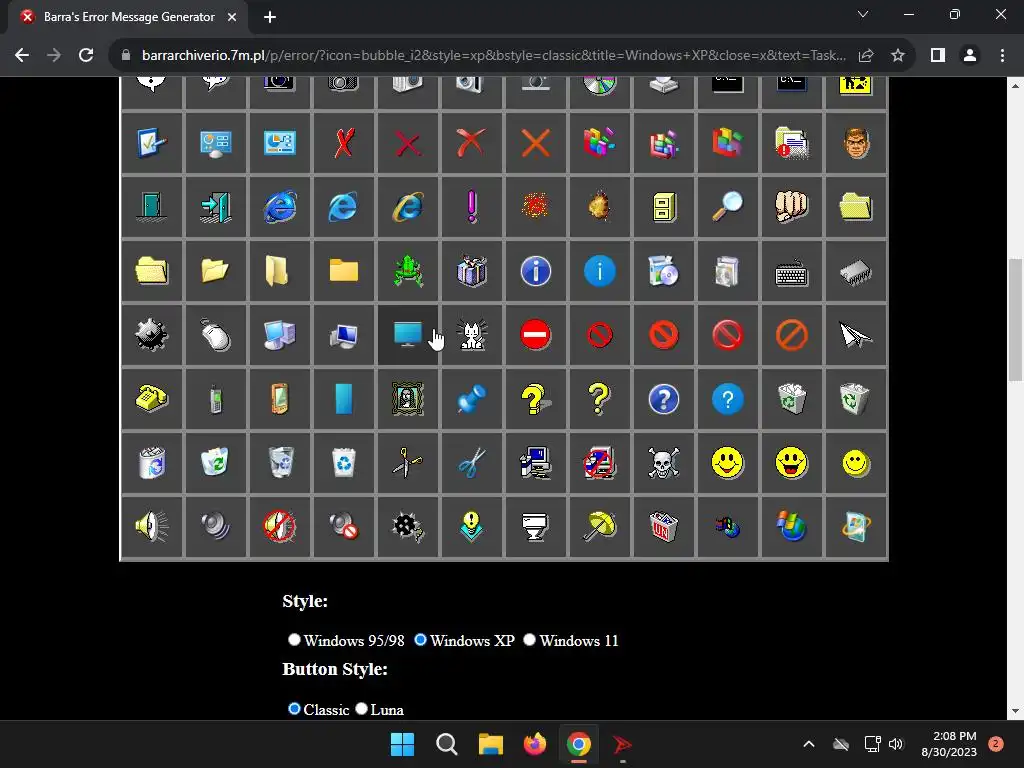Choose the red stop minus sign icon
This screenshot has height=768, width=1024.
[x=536, y=334]
